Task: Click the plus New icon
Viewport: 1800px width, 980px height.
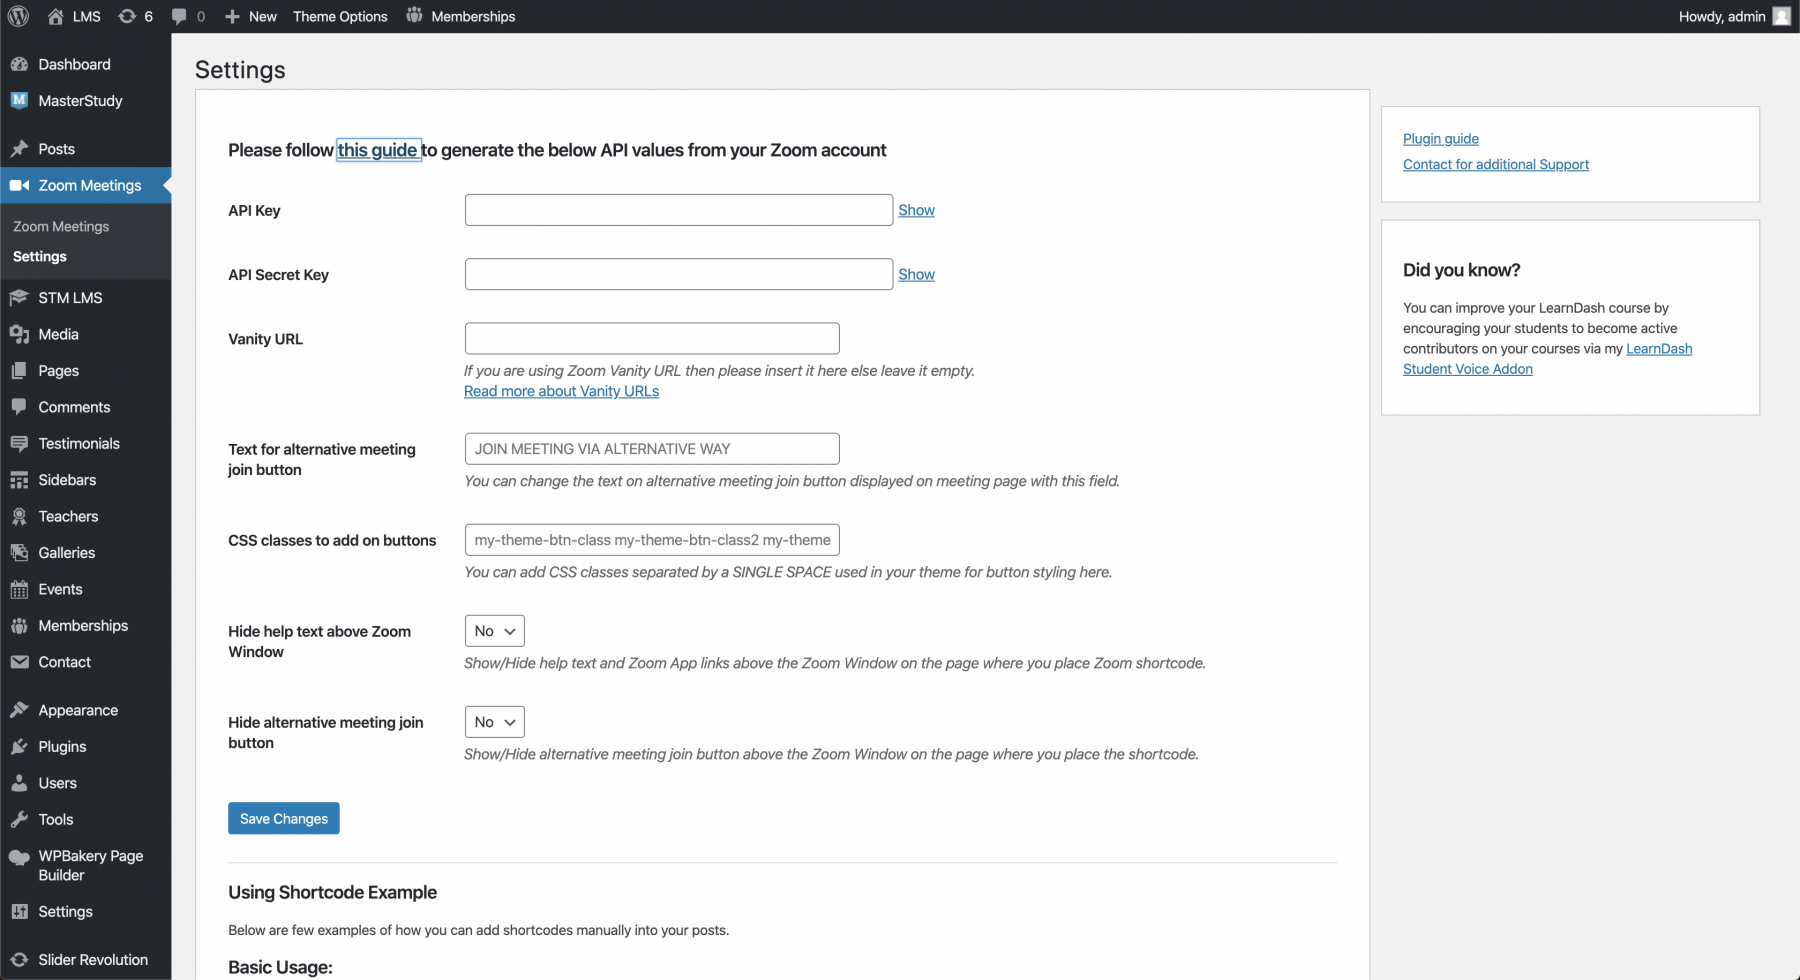Action: coord(232,16)
